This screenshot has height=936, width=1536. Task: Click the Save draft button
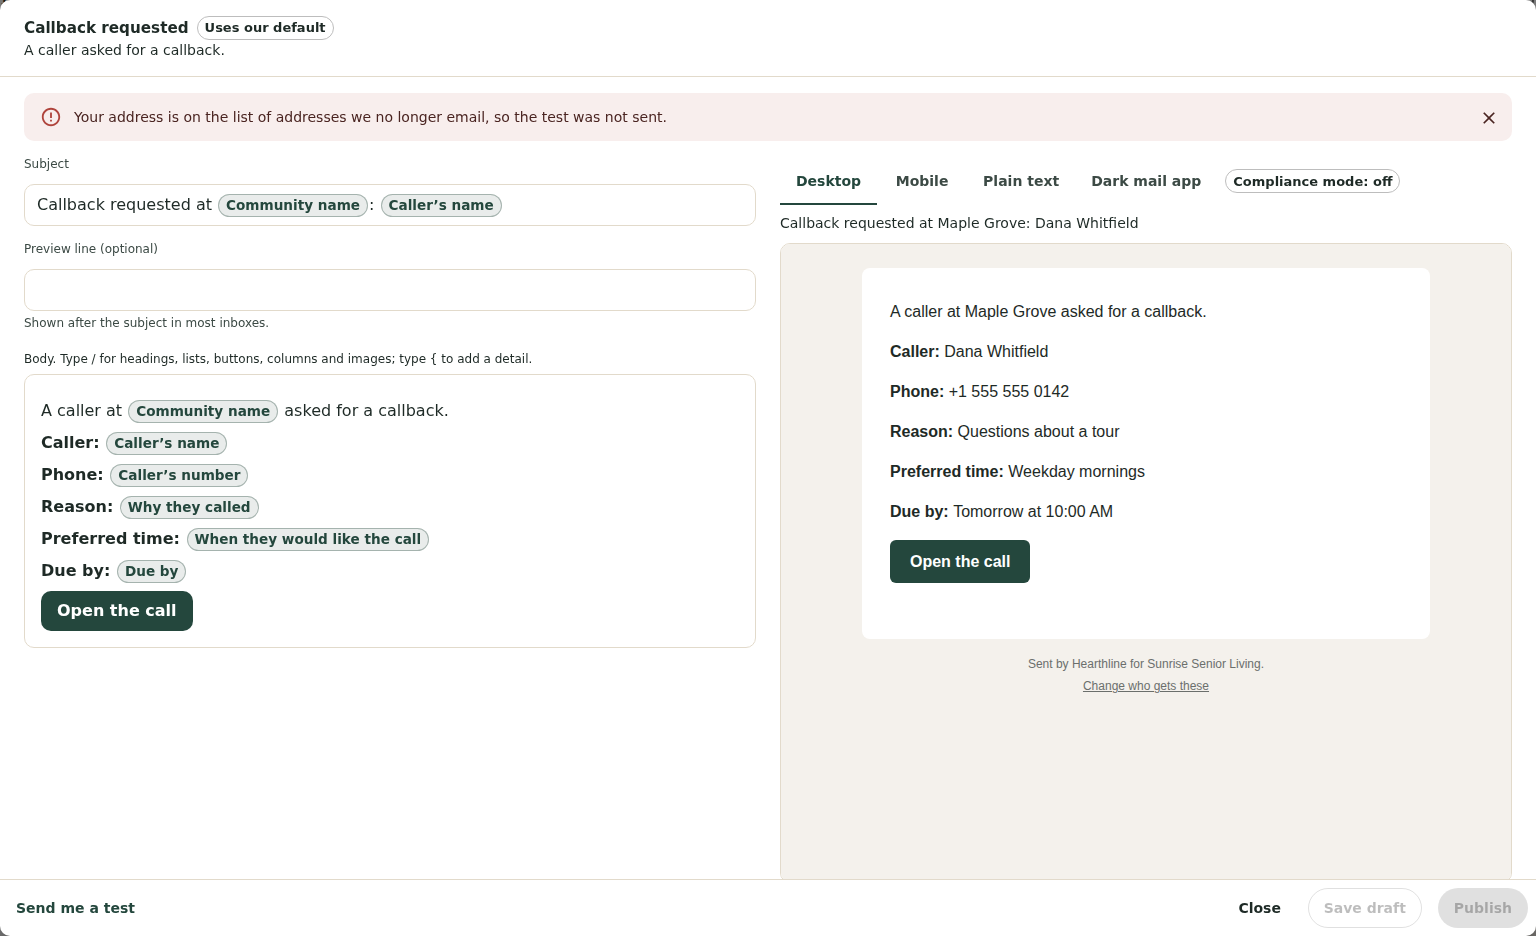(1365, 908)
